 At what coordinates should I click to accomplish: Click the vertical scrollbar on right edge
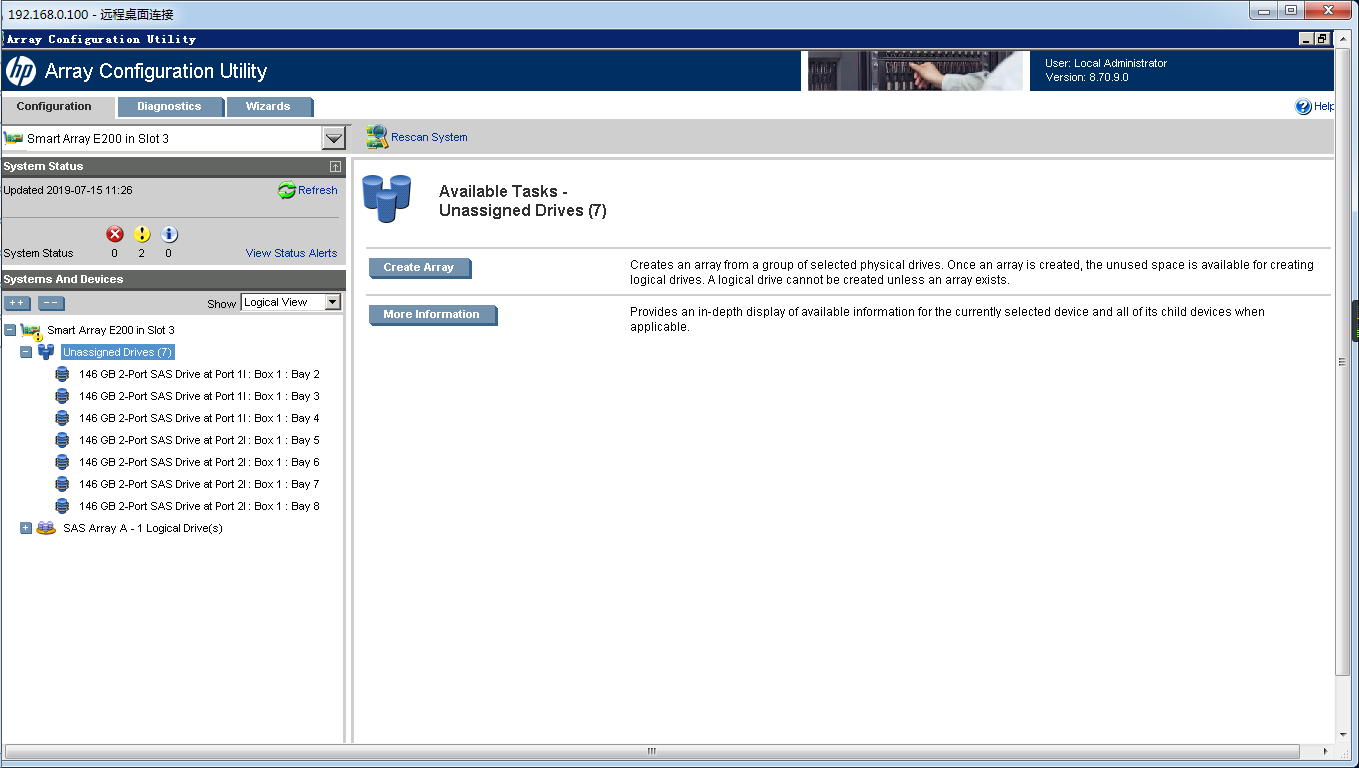(x=1342, y=362)
